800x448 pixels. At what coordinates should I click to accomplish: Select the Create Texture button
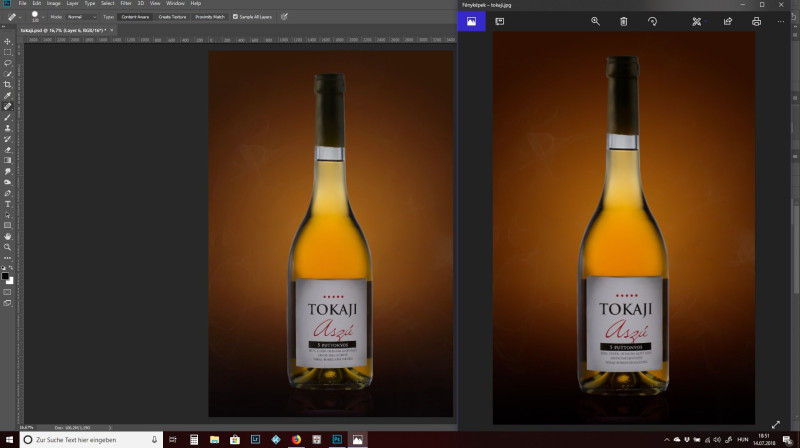coord(172,17)
